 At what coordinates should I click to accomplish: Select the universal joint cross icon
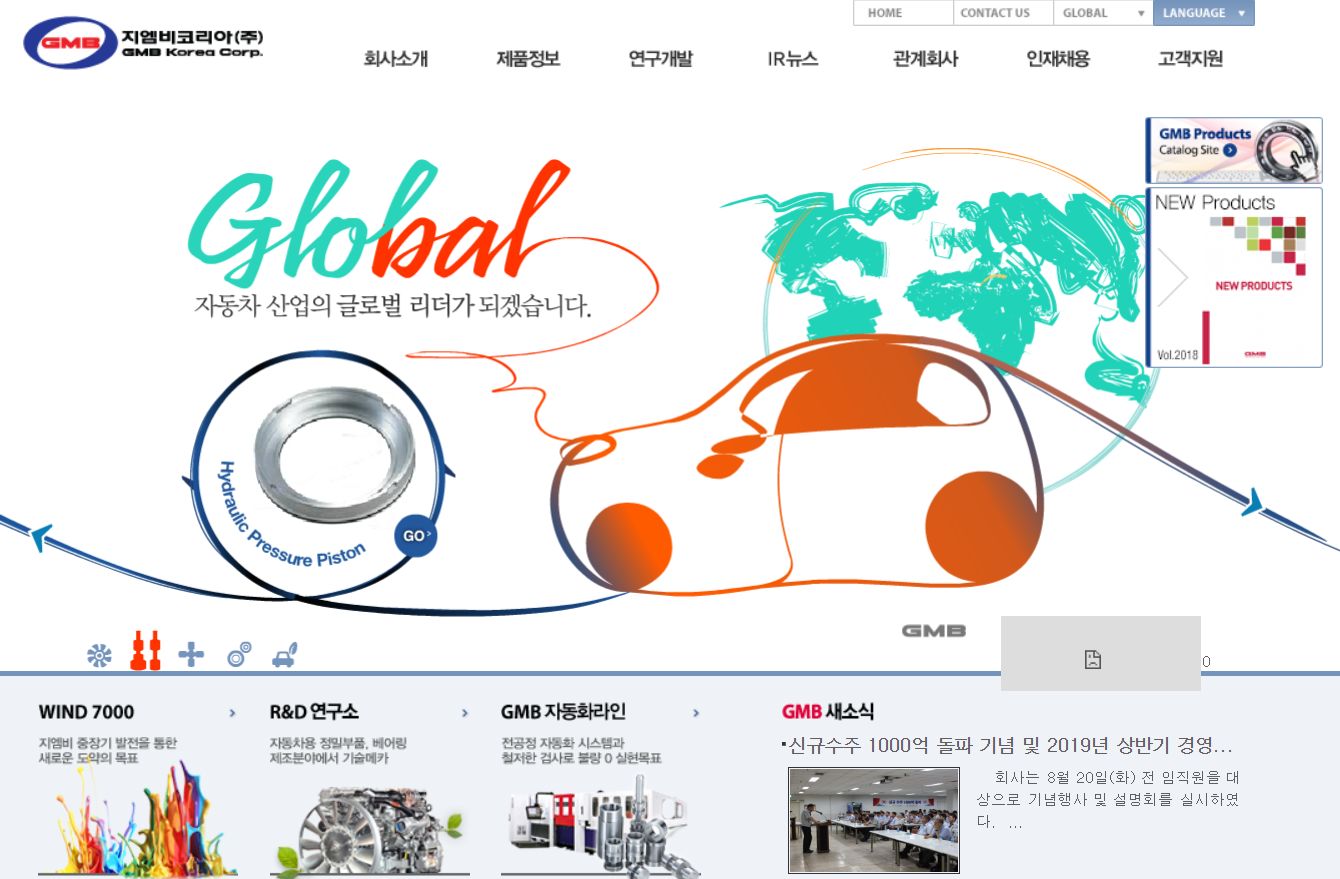click(190, 656)
